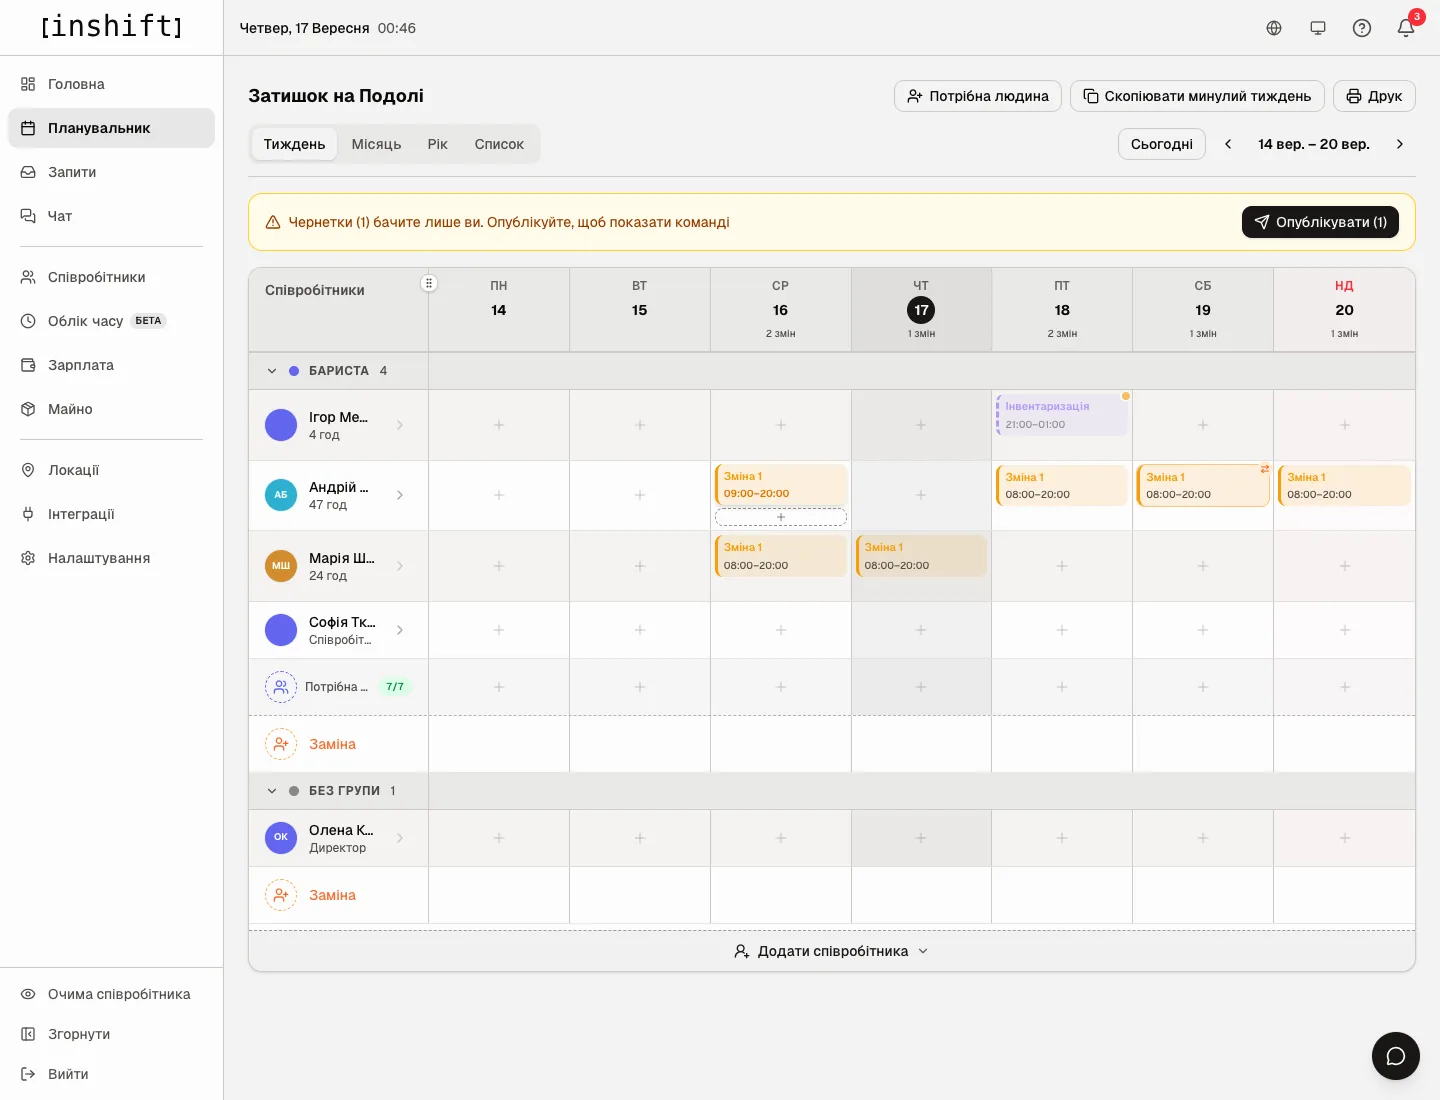Click Андрій's avatar with initials АБ
This screenshot has width=1440, height=1100.
point(281,495)
